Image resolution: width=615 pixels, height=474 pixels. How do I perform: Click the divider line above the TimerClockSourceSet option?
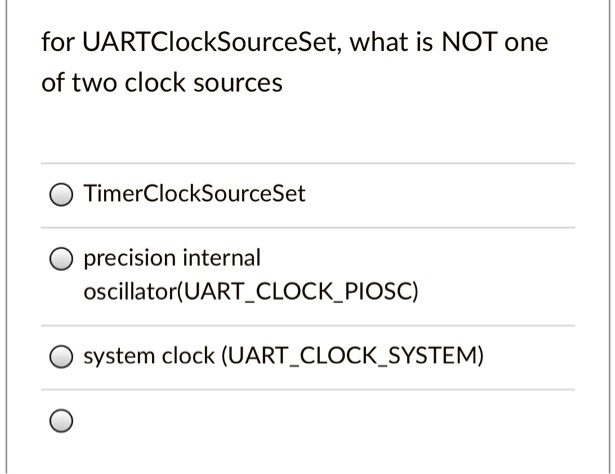tap(308, 163)
